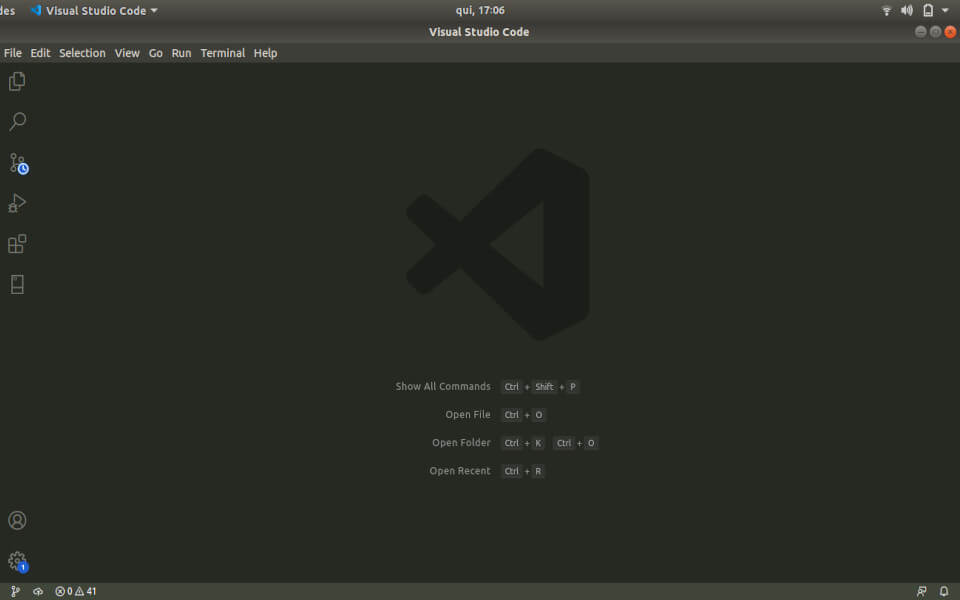Click the git branch status bar icon

tap(15, 591)
